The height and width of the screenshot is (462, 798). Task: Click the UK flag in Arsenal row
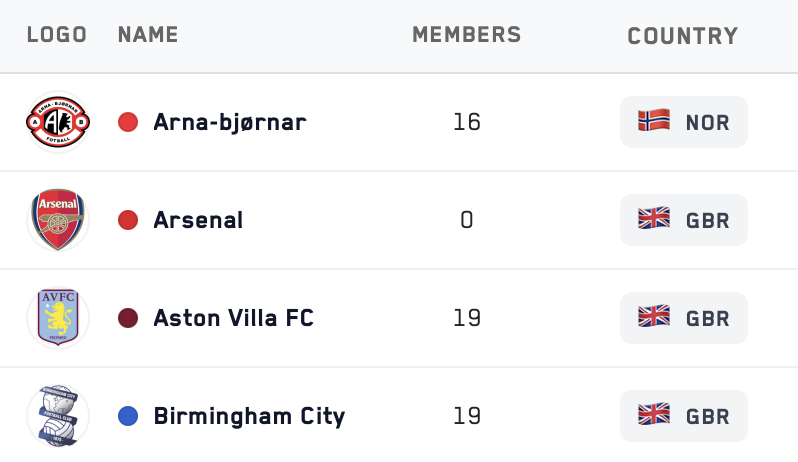tap(654, 219)
